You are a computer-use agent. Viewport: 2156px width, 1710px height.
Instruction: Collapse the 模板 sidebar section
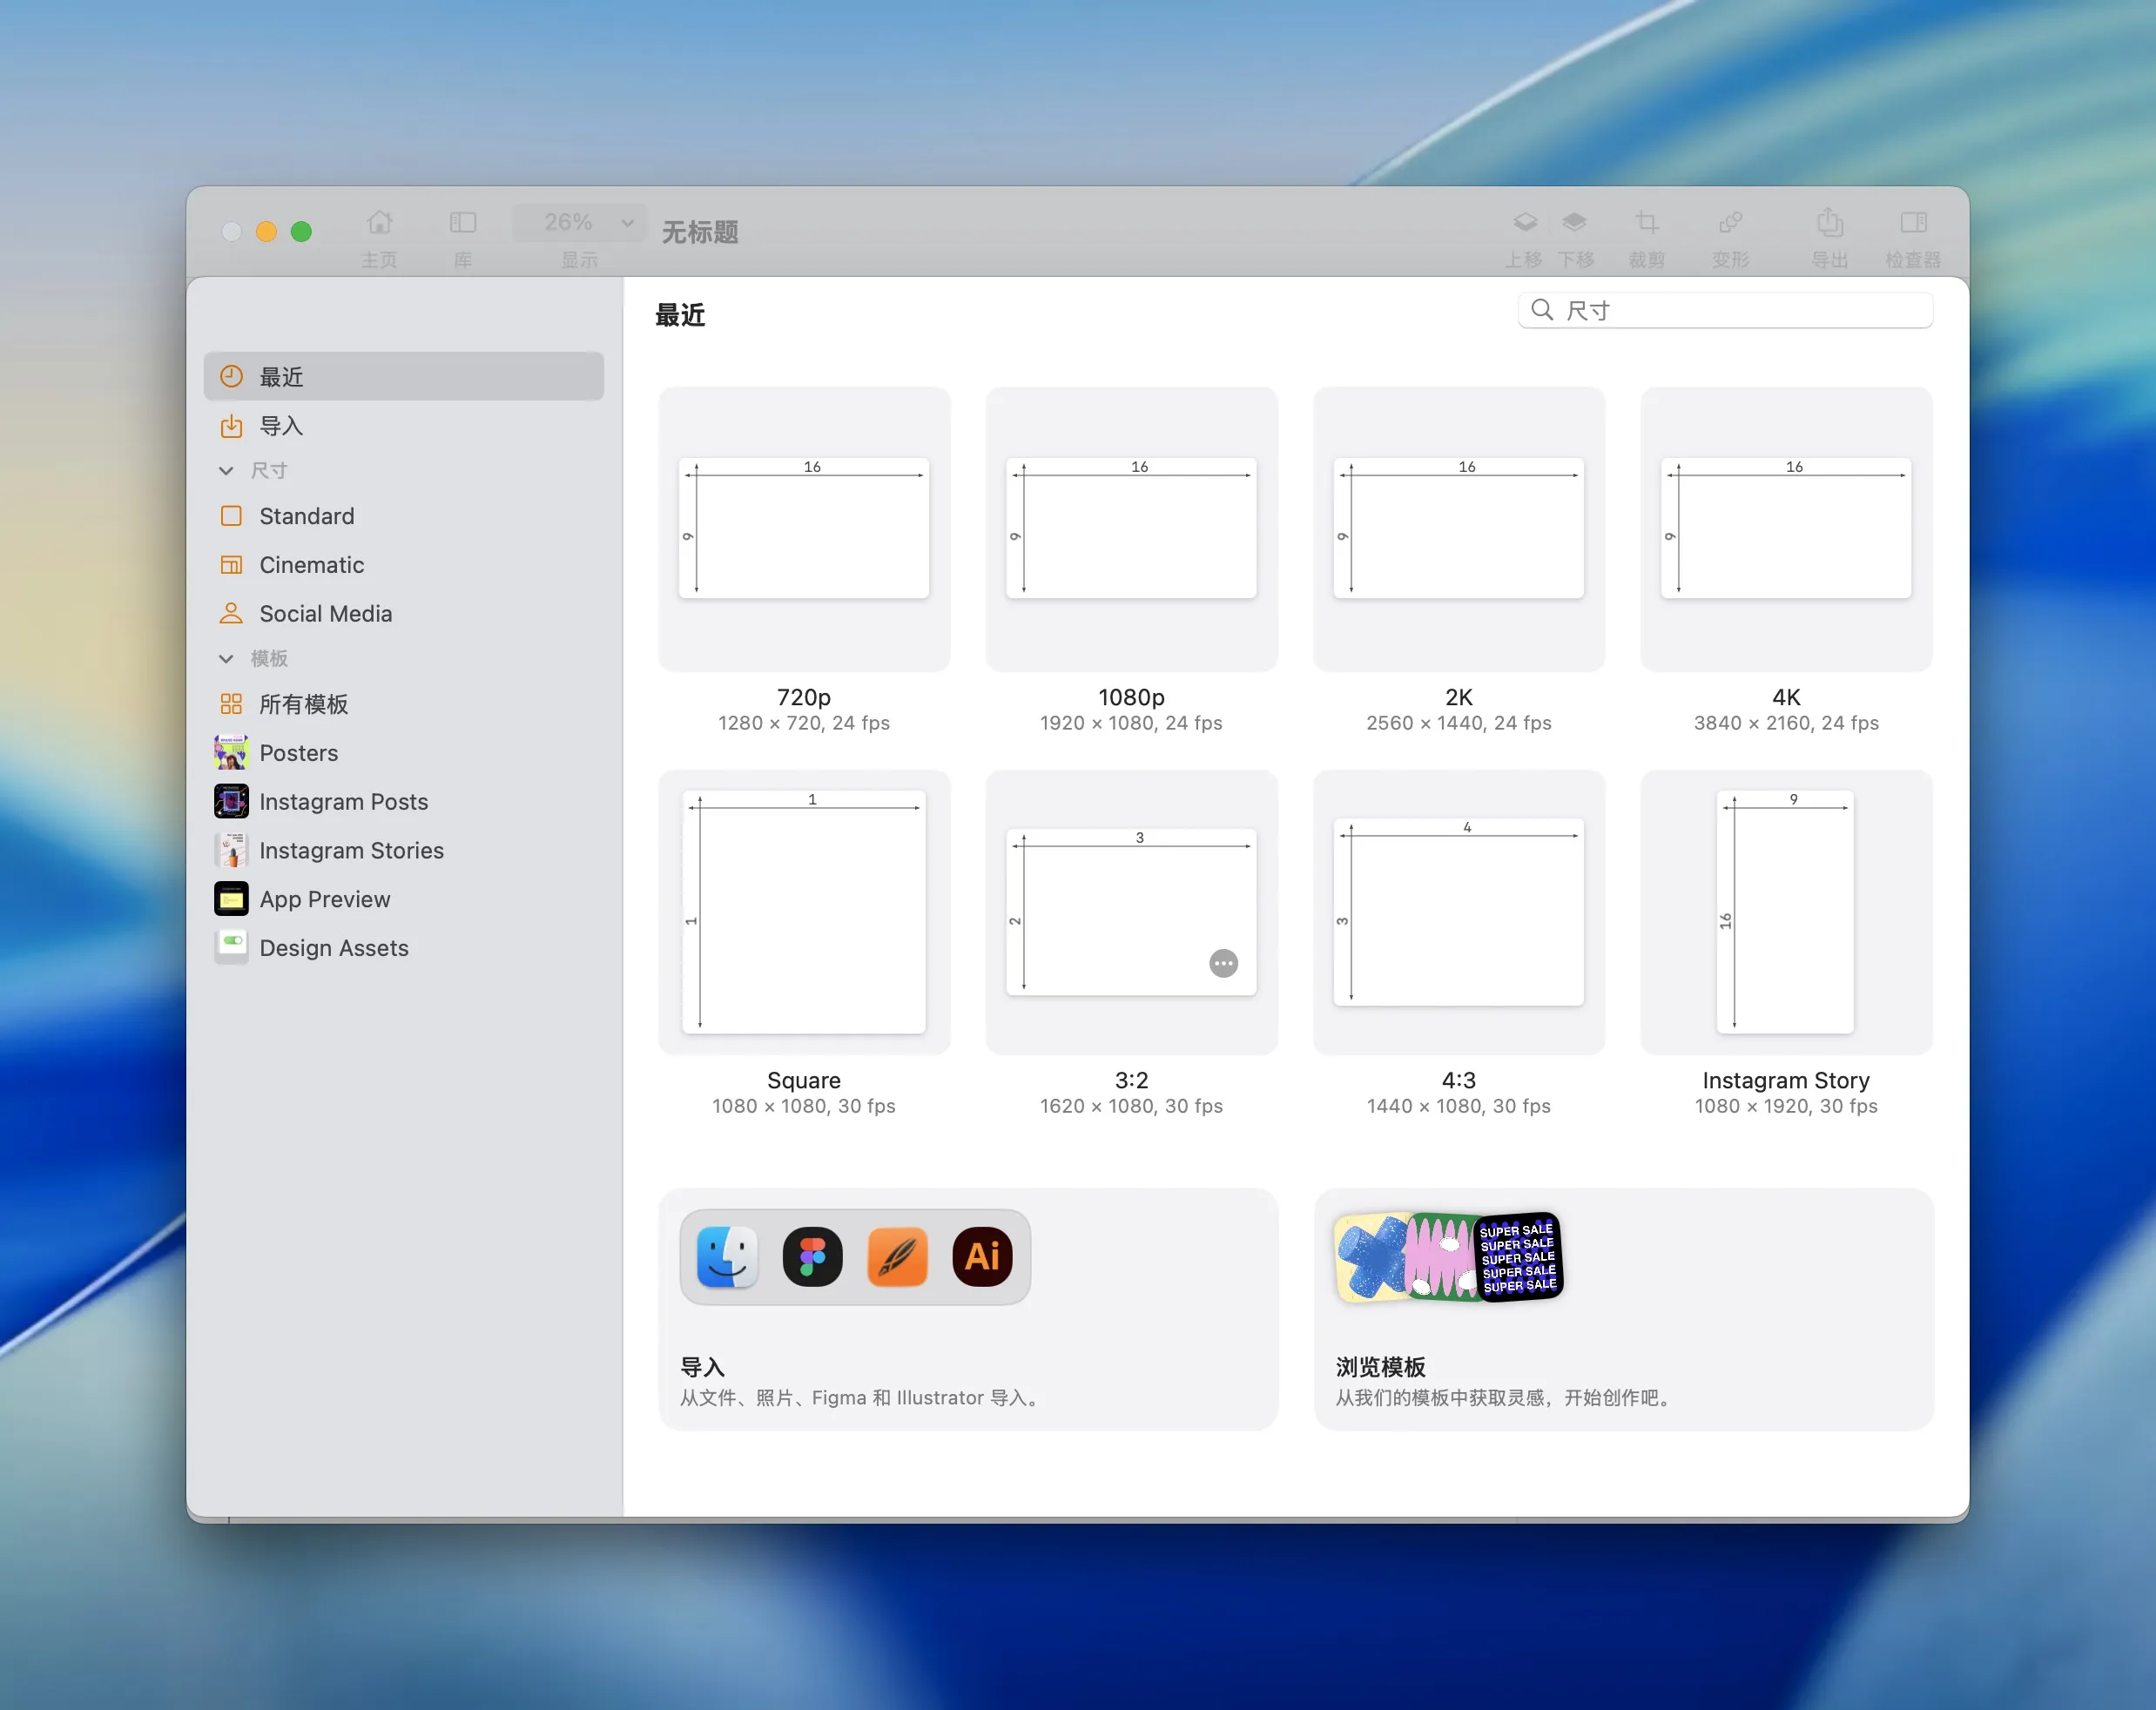(x=226, y=659)
